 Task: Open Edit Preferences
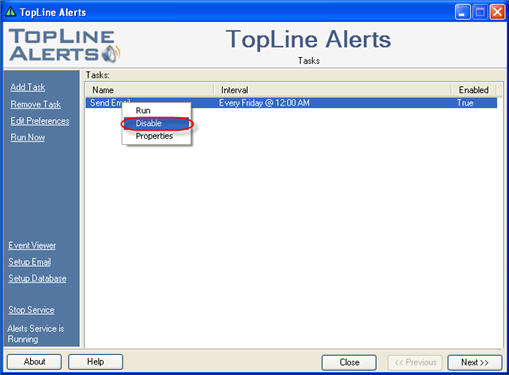40,121
